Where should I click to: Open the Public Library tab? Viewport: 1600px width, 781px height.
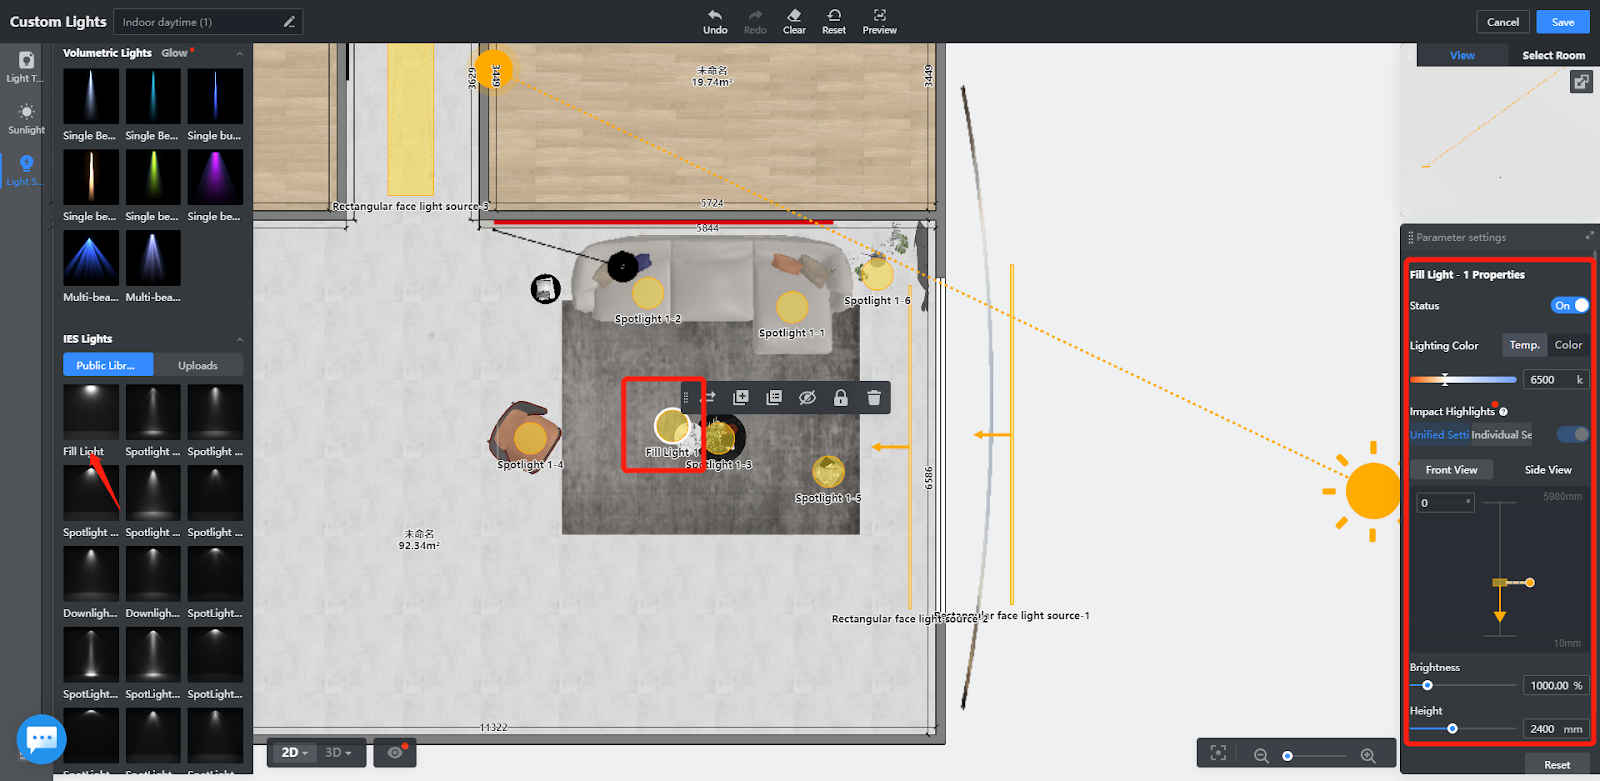click(x=108, y=365)
